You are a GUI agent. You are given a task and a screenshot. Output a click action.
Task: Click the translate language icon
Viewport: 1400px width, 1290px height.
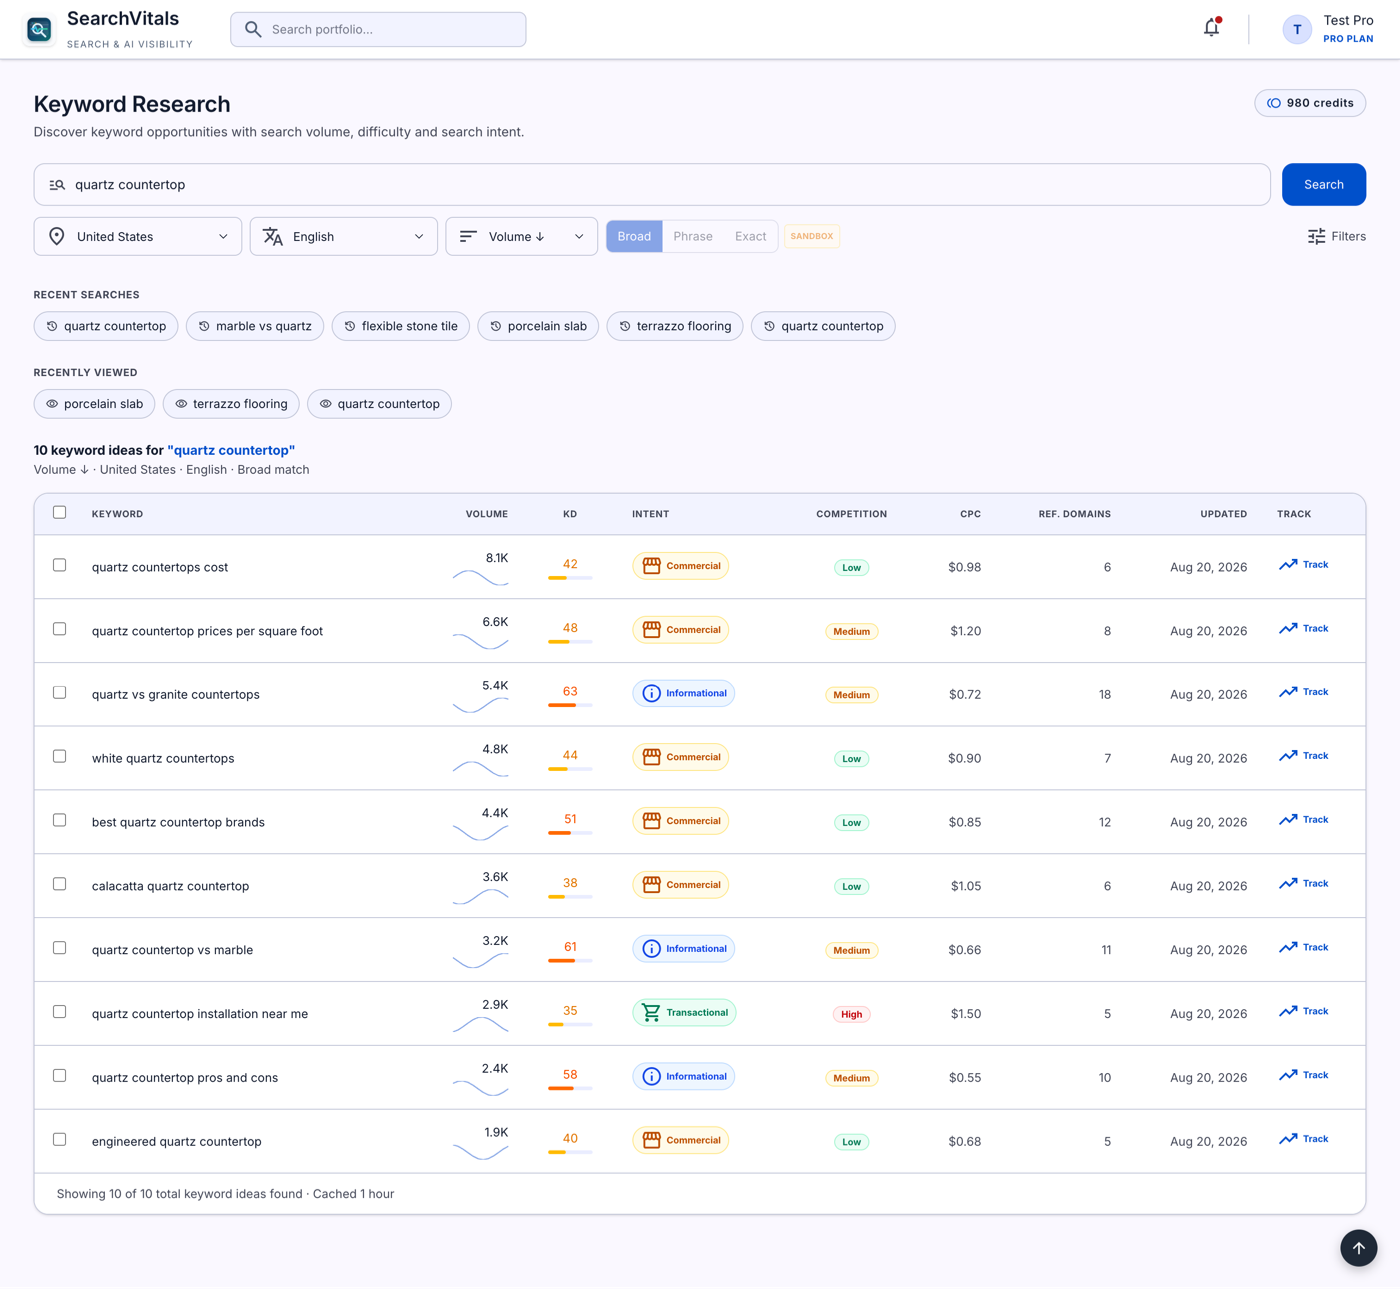273,236
